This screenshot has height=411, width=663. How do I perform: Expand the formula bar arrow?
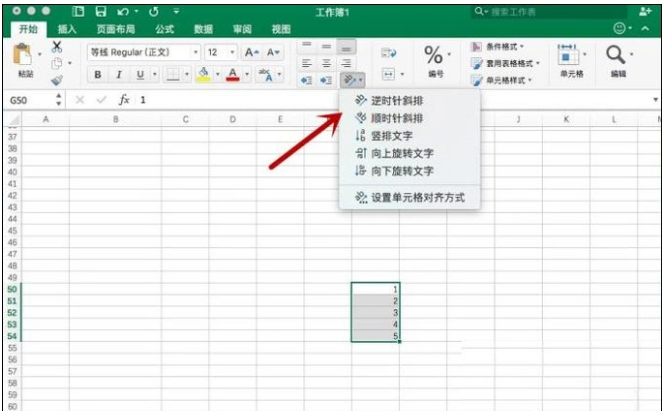pos(655,100)
